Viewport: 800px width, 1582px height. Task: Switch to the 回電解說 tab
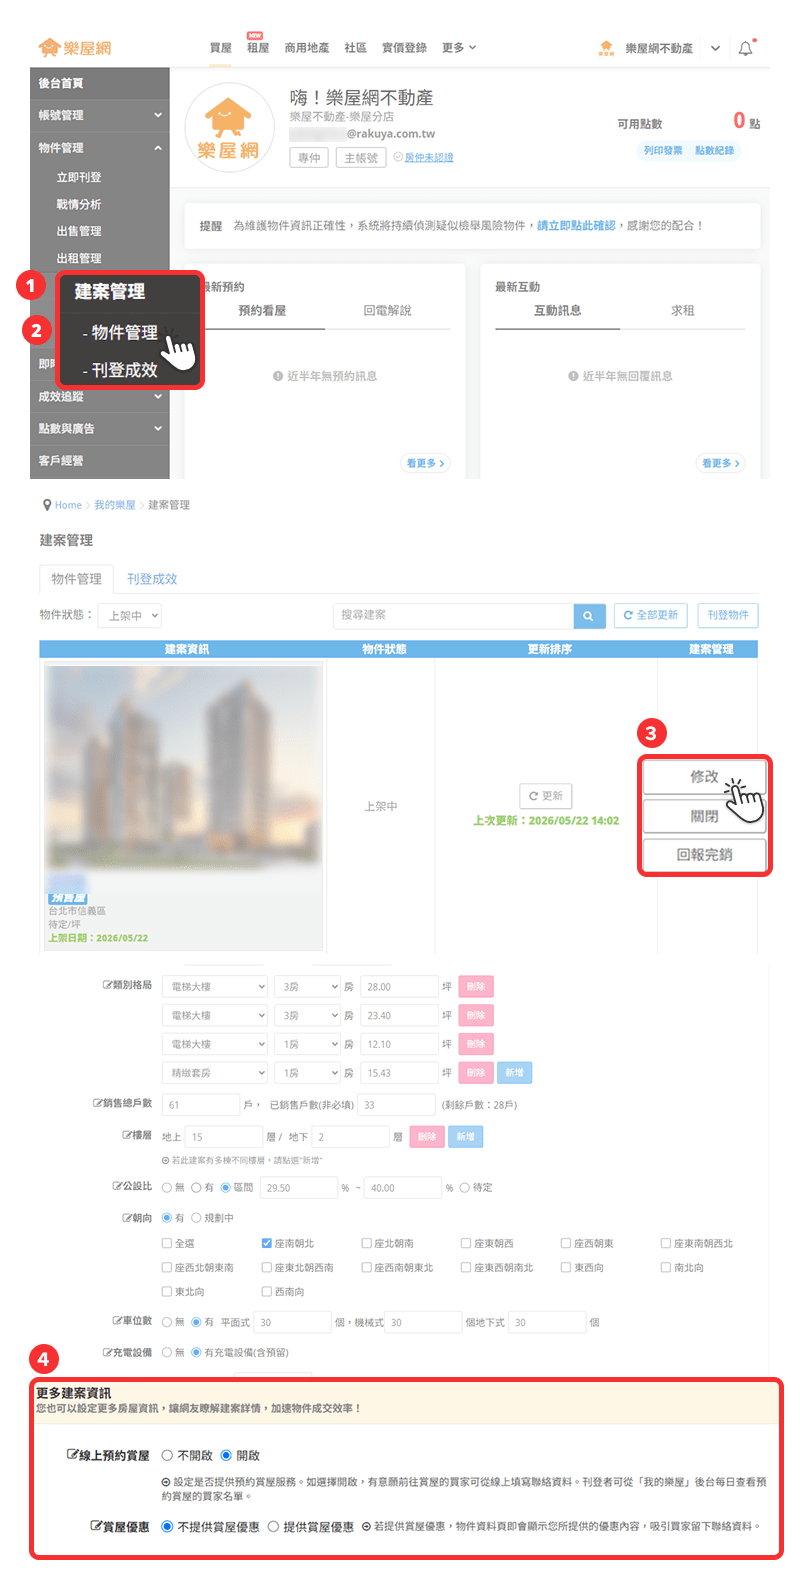(x=387, y=311)
